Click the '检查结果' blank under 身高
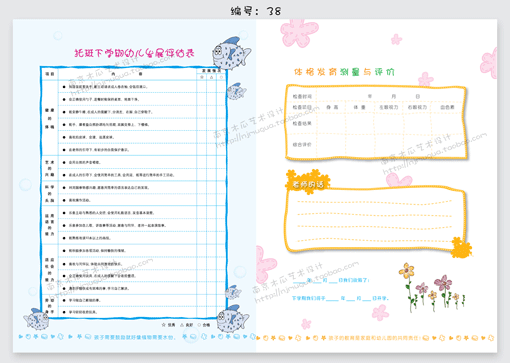This screenshot has width=510, height=363. [332, 123]
